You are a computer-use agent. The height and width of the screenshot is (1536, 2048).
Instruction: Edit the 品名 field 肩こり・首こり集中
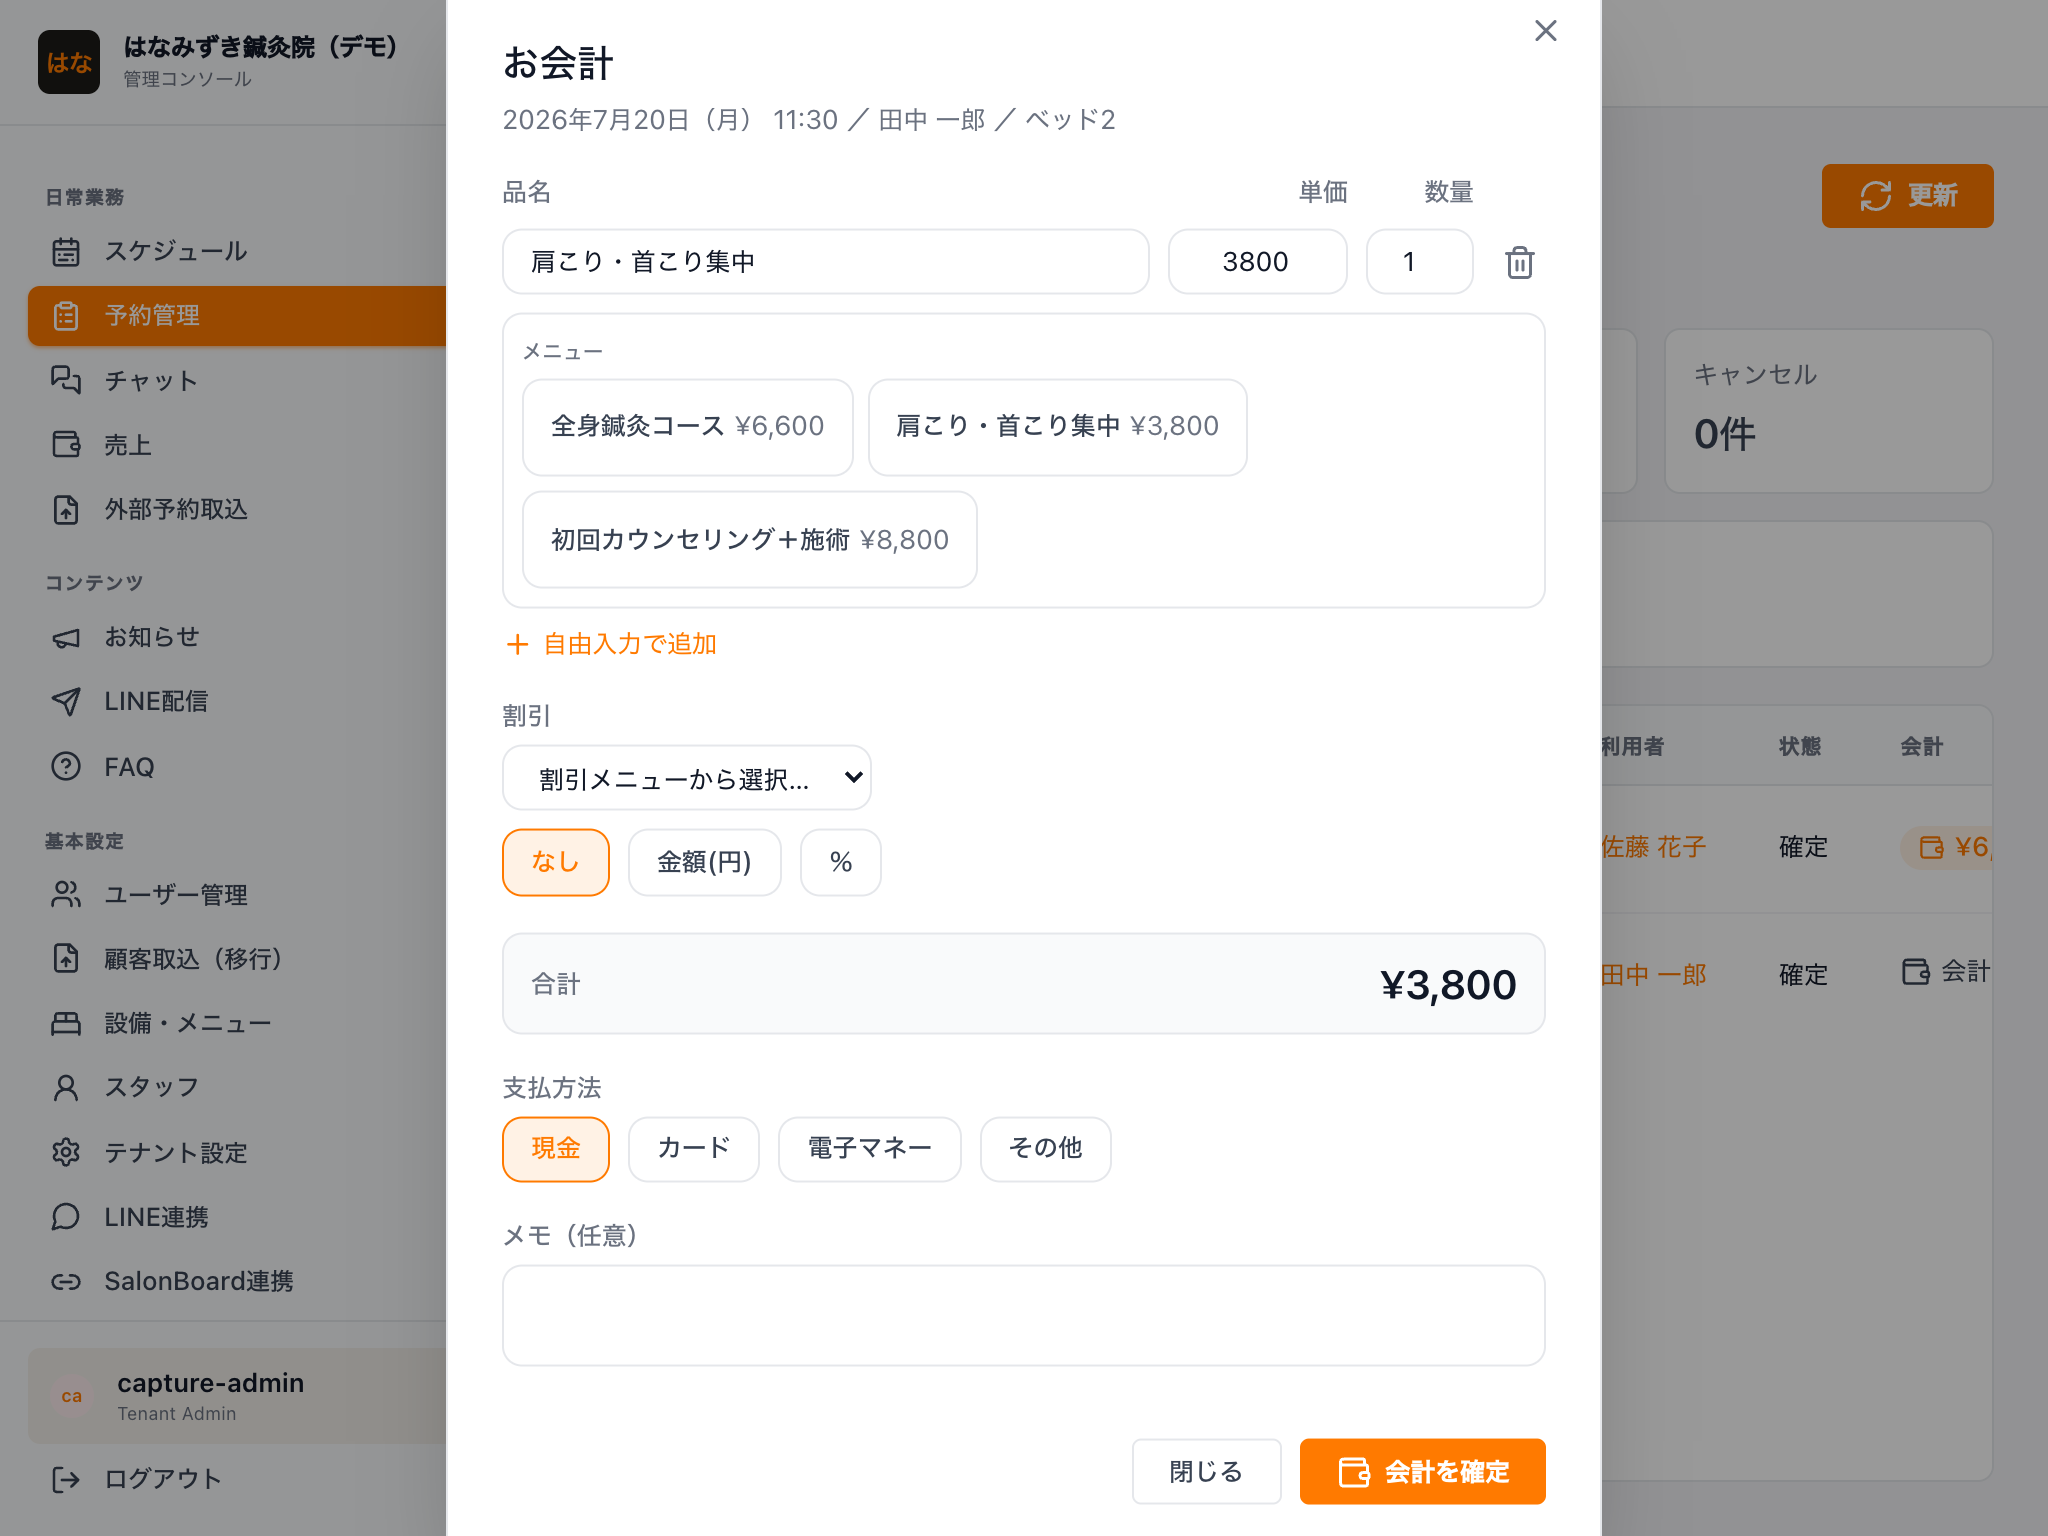(x=826, y=262)
